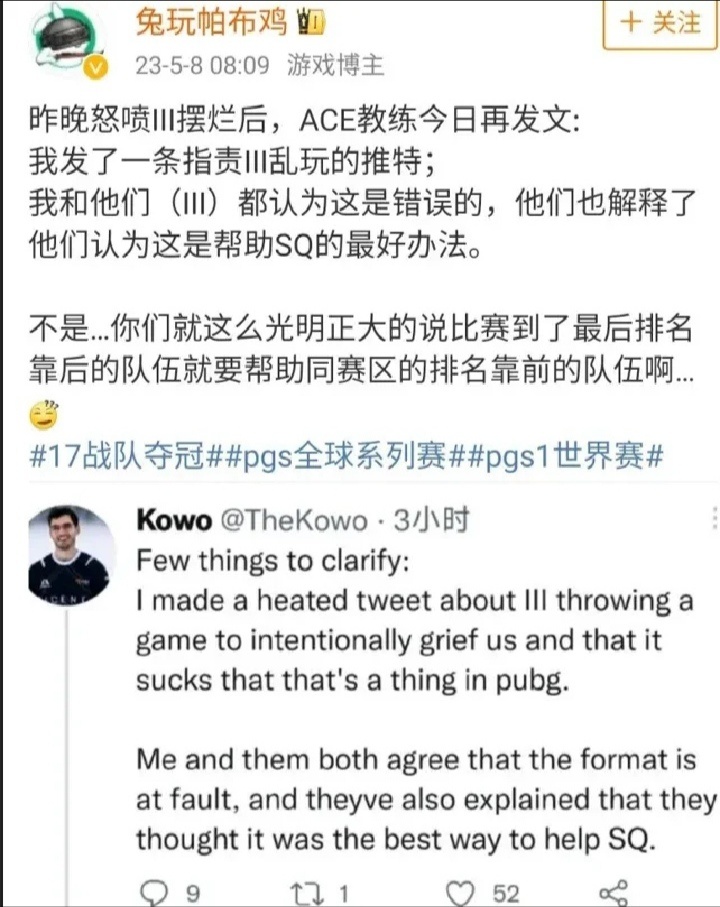
Task: Open hashtag #pgs全球系列赛#
Action: (x=339, y=456)
